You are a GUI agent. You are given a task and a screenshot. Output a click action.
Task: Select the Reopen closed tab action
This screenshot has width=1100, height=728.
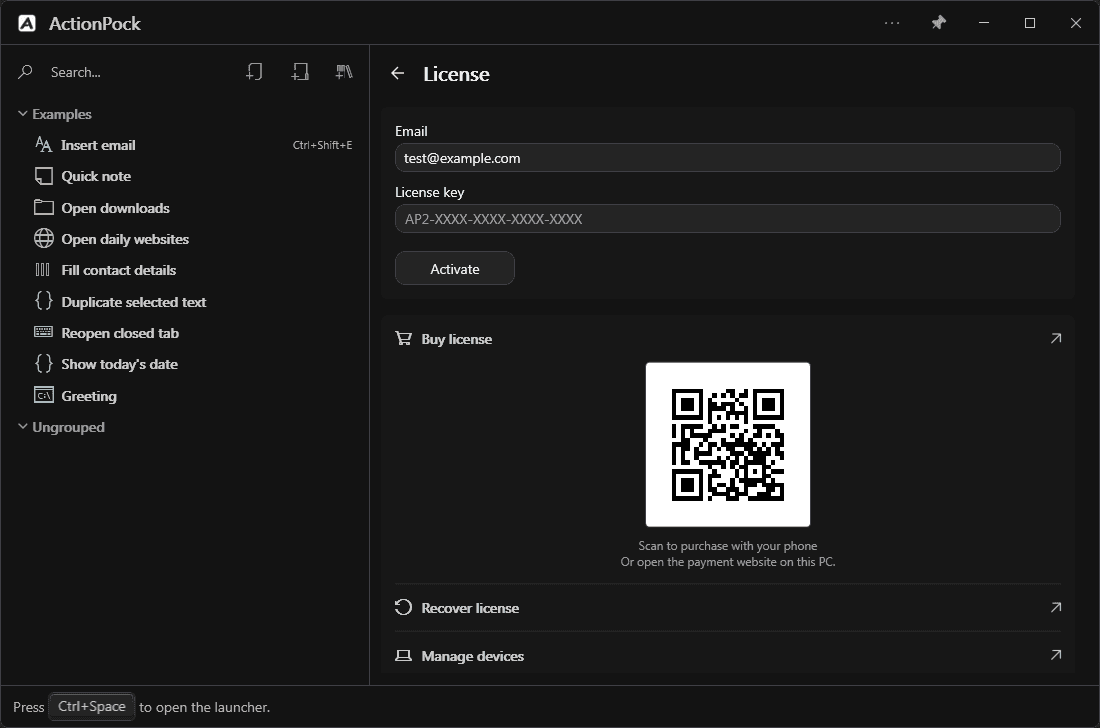185,333
